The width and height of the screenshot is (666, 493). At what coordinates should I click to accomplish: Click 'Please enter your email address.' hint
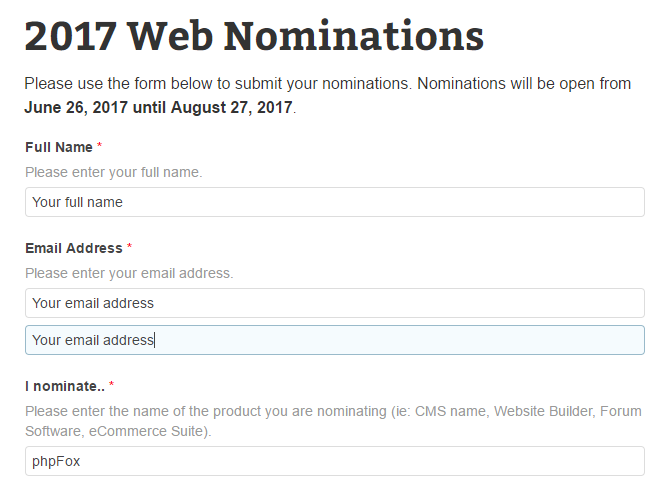coord(128,273)
